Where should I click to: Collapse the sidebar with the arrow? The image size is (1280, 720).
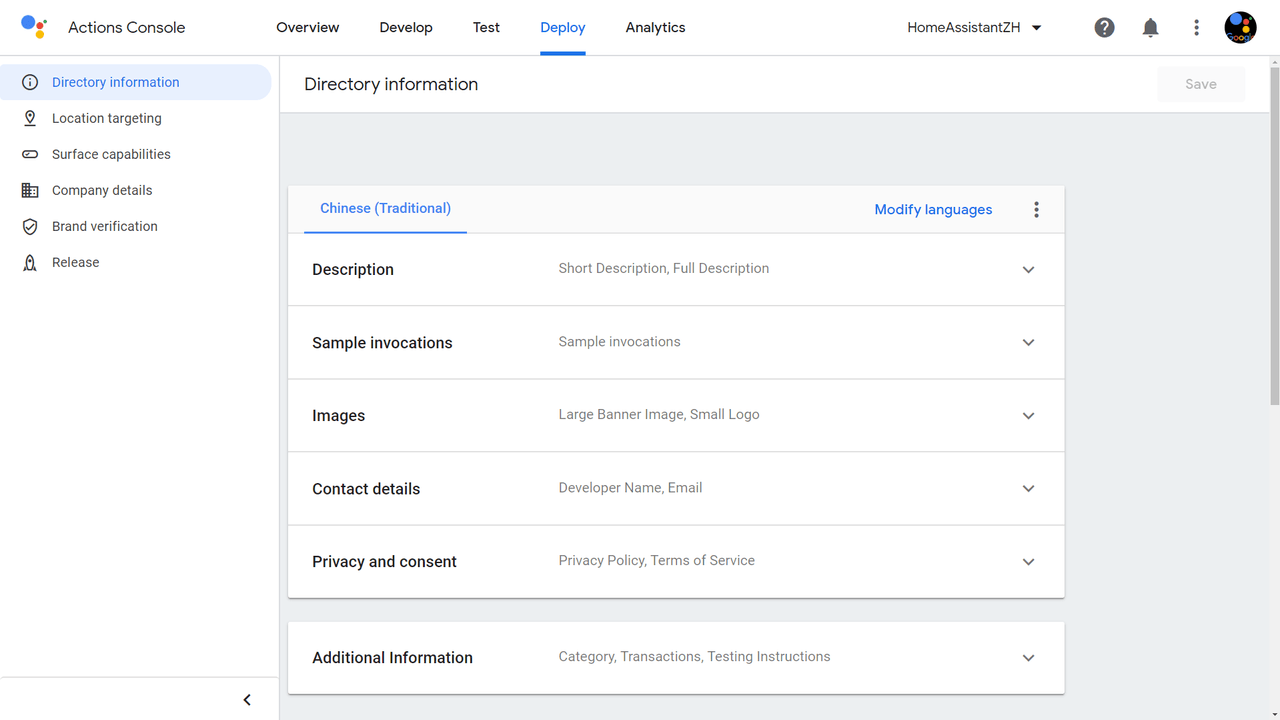click(247, 700)
